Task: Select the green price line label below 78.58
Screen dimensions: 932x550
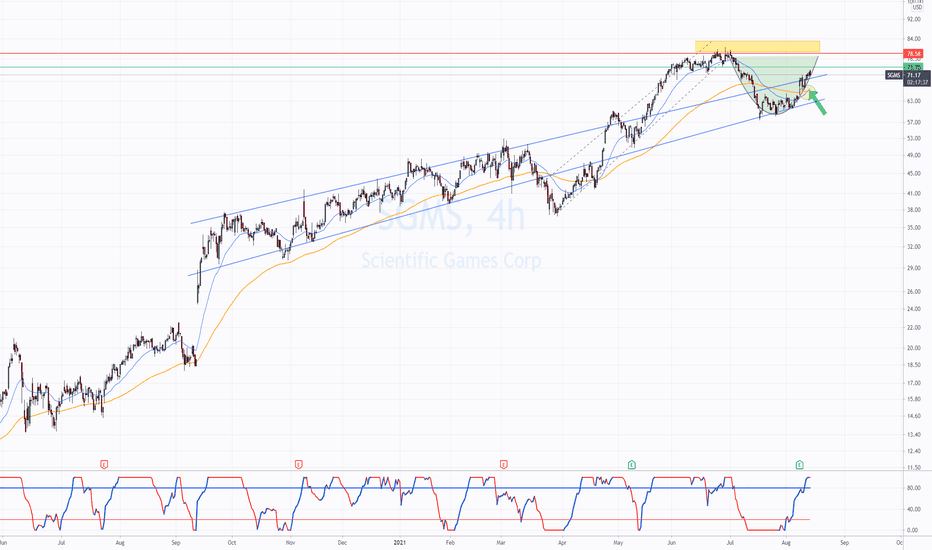Action: pyautogui.click(x=914, y=67)
